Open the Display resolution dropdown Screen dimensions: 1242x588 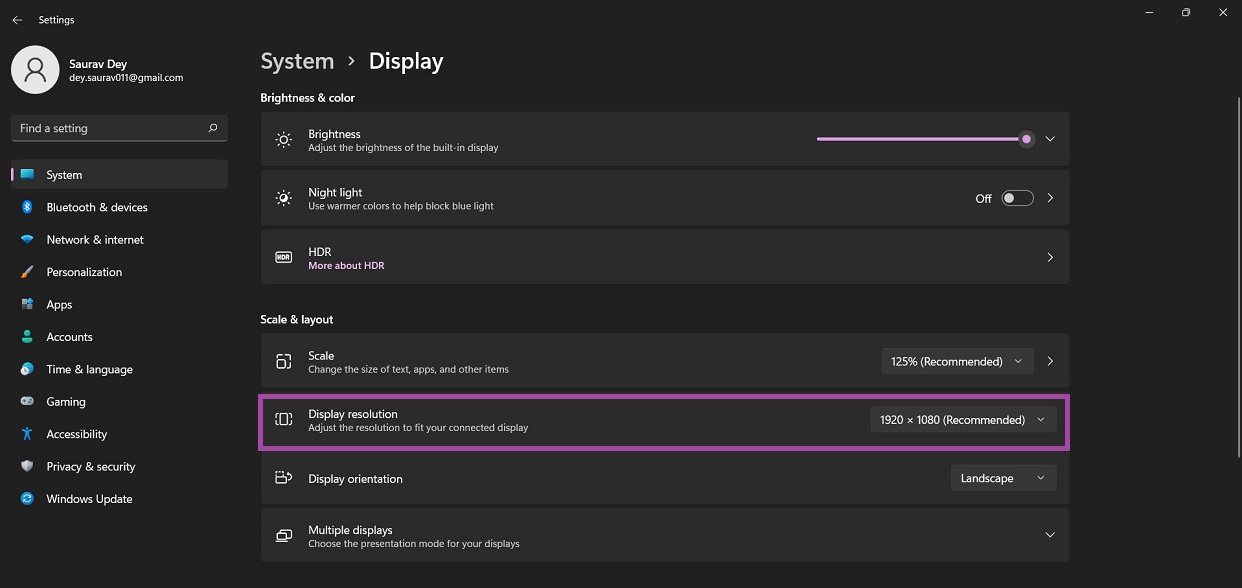[x=962, y=419]
